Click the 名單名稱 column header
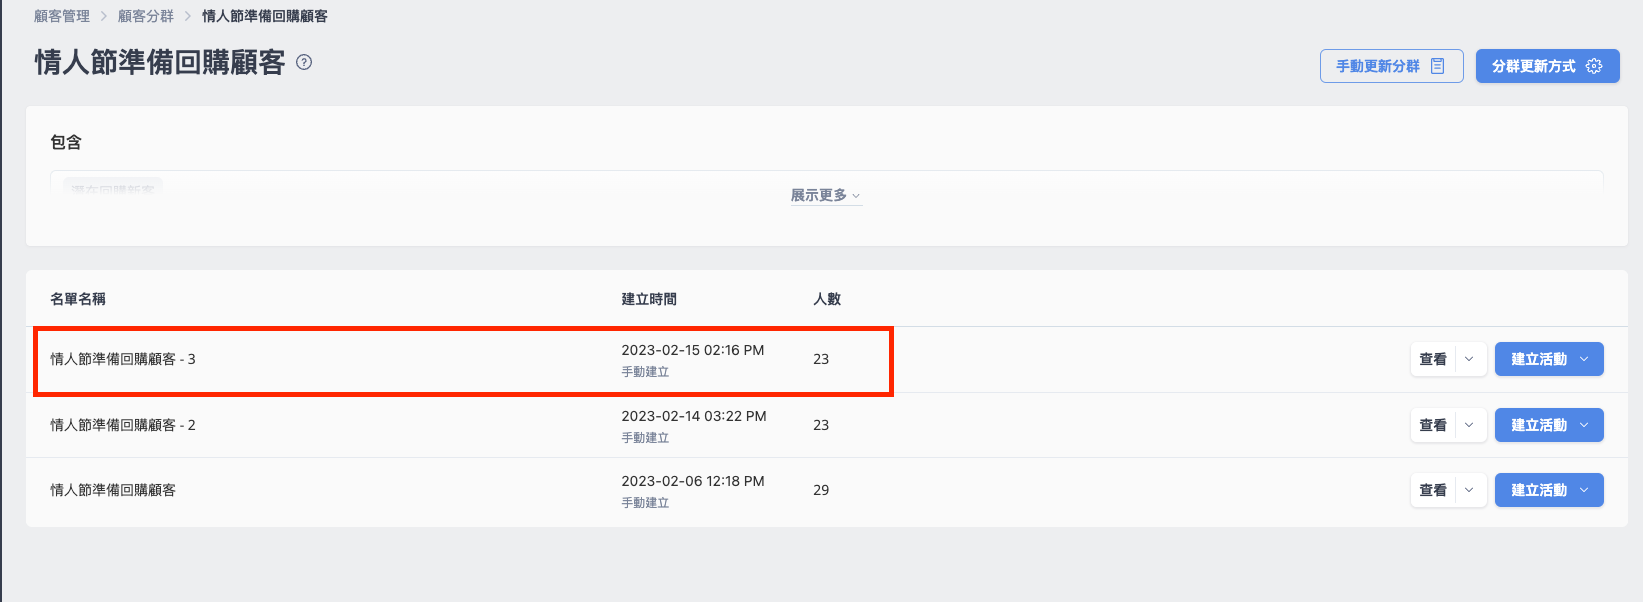Viewport: 1643px width, 602px height. [x=78, y=299]
